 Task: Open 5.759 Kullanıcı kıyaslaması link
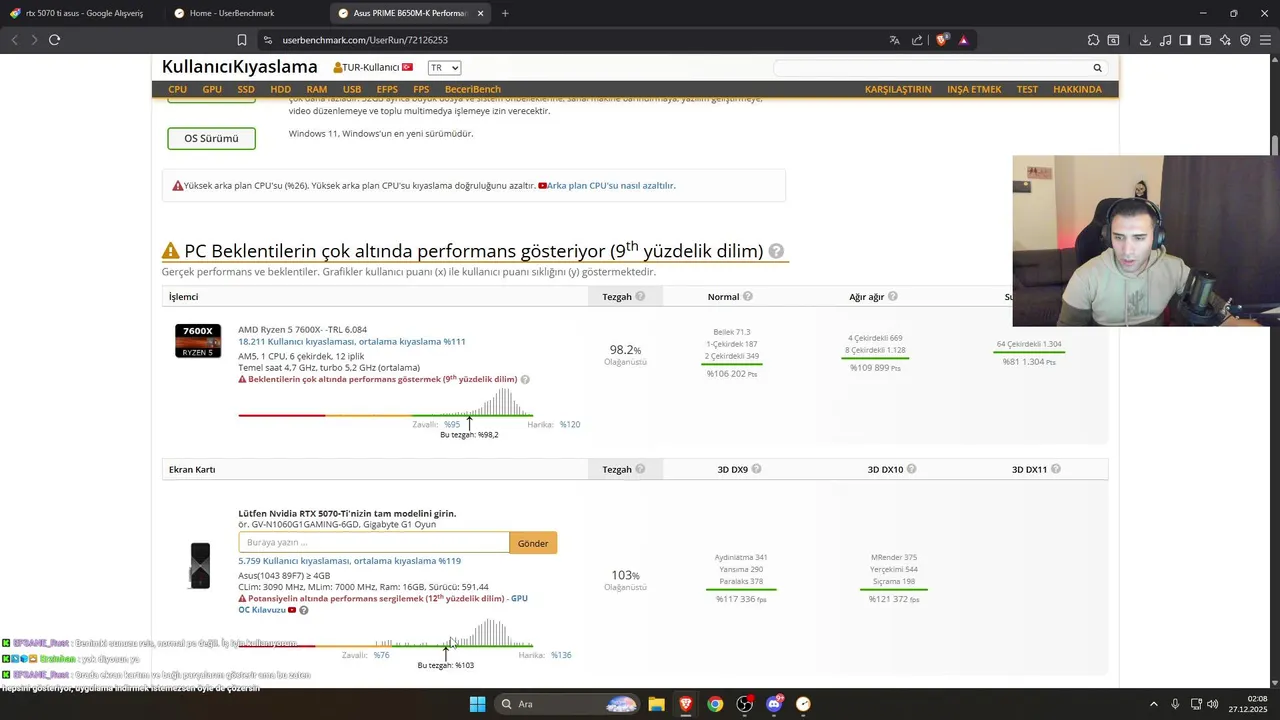(349, 561)
